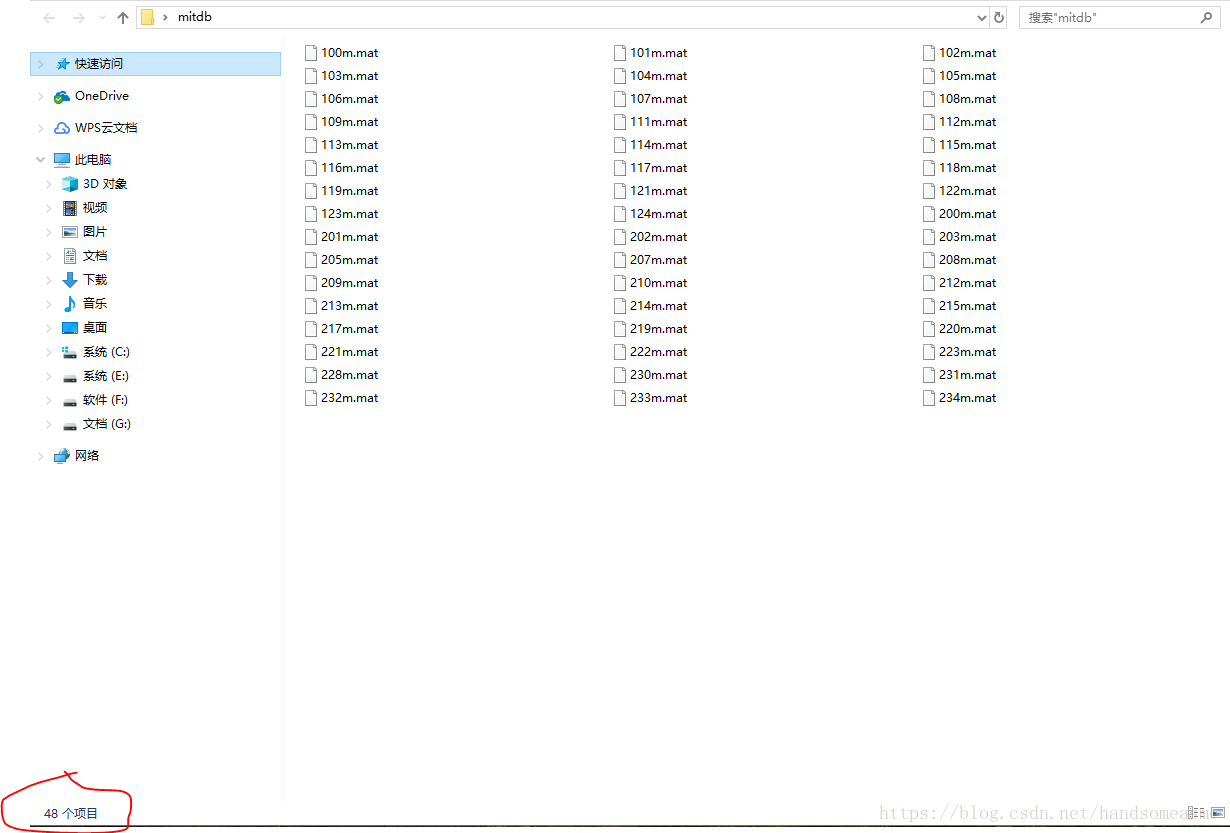
Task: Open the 视频 folder icon
Action: (69, 208)
